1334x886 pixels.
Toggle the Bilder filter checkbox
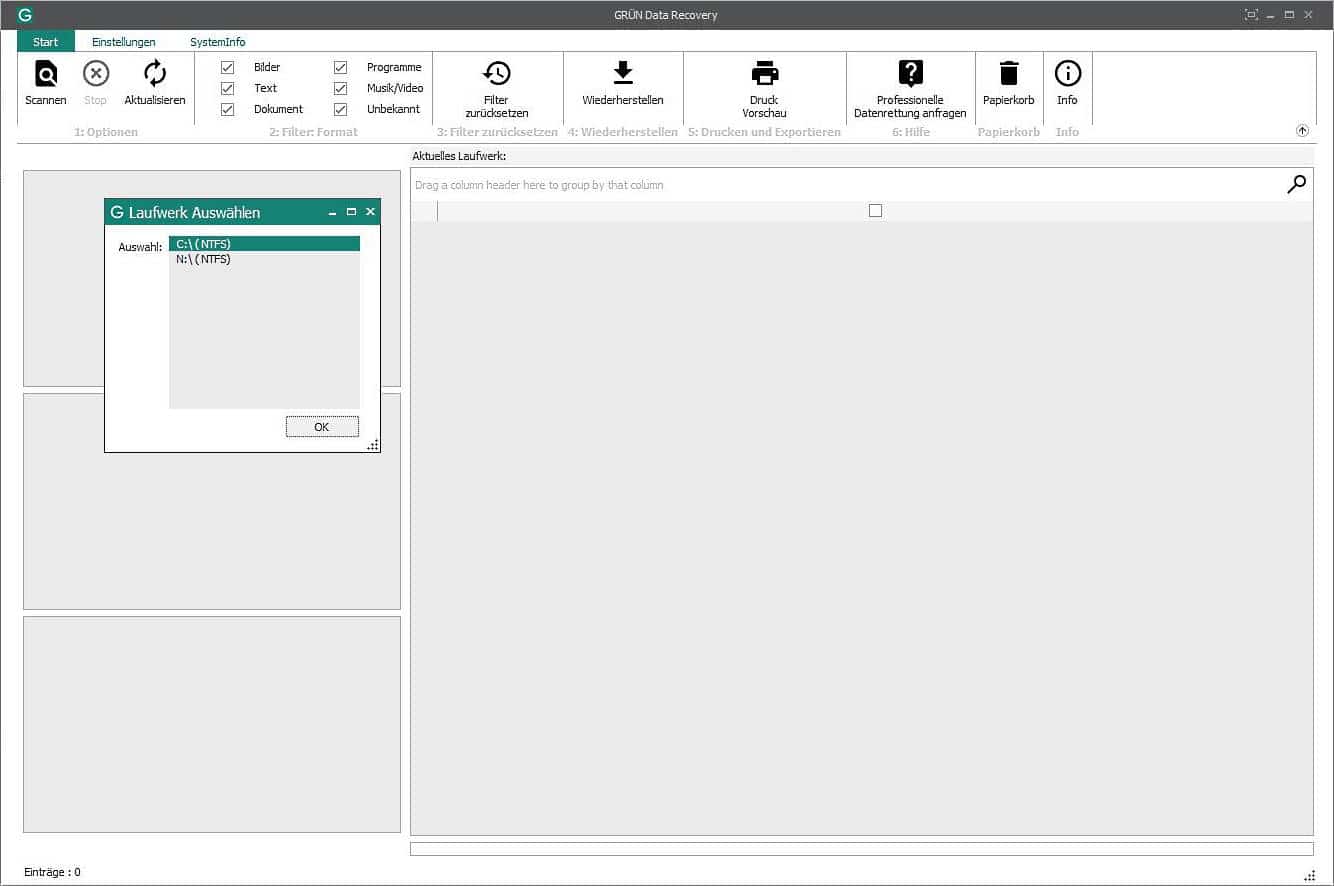(227, 67)
